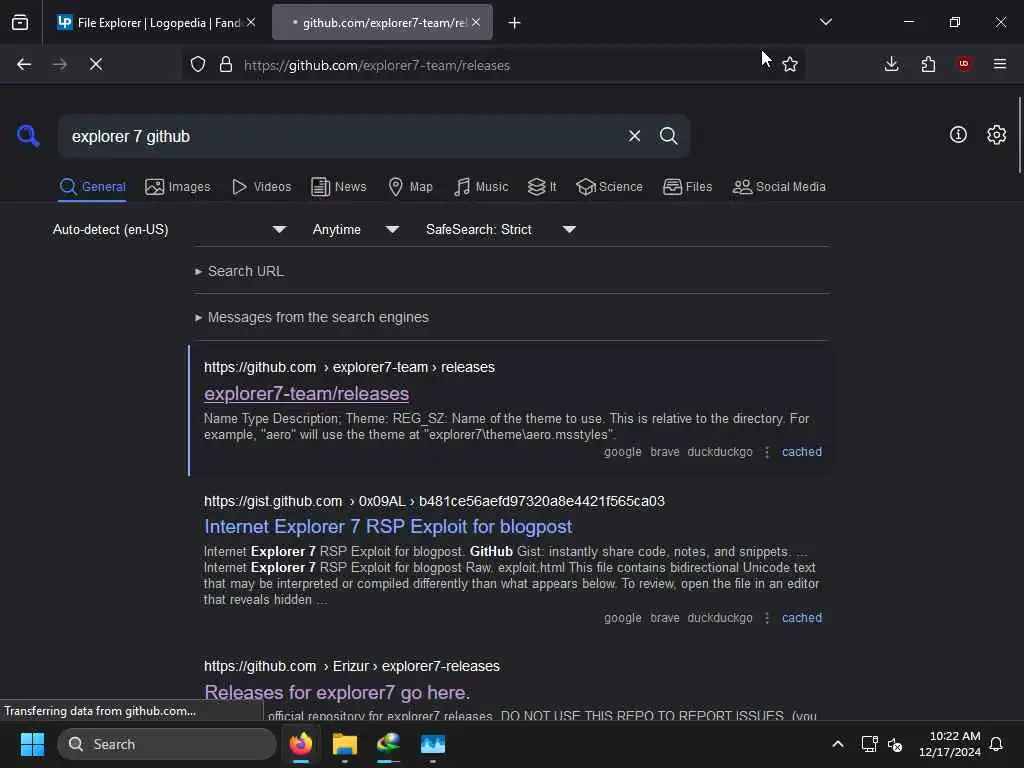Image resolution: width=1024 pixels, height=768 pixels.
Task: Expand Messages from the search engines
Action: (312, 317)
